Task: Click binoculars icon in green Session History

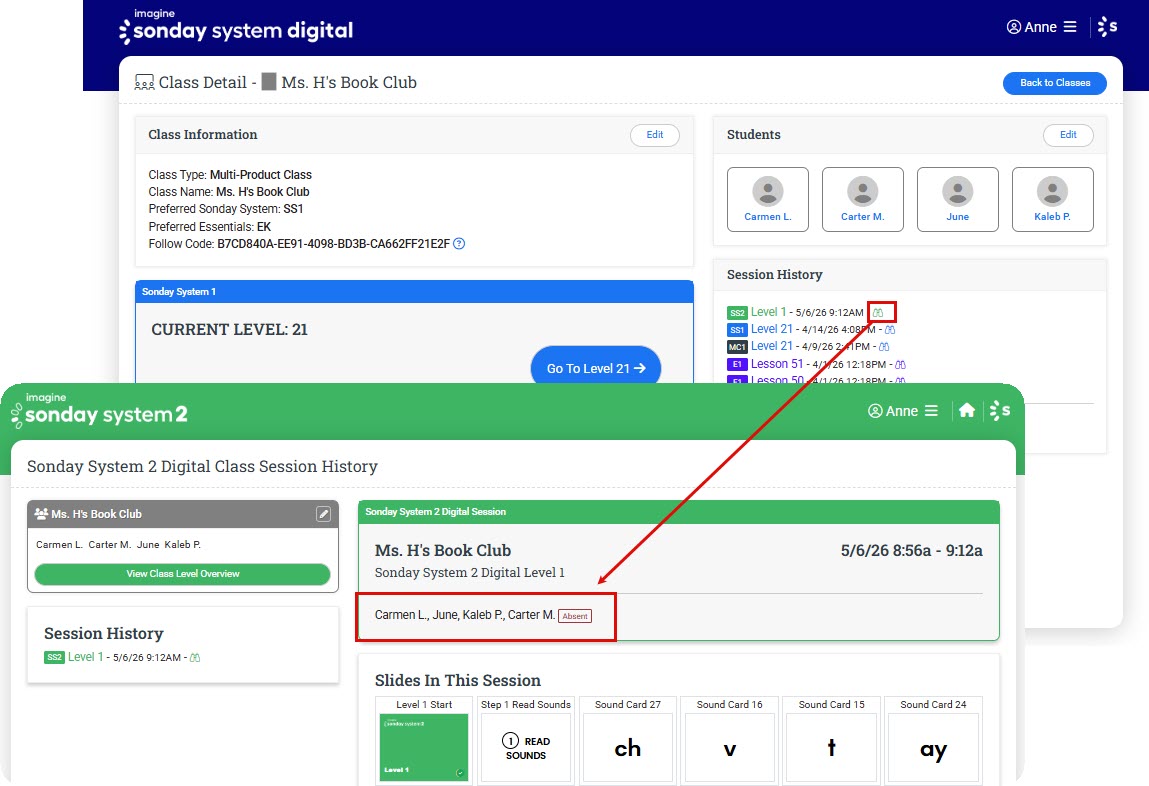Action: [x=195, y=658]
